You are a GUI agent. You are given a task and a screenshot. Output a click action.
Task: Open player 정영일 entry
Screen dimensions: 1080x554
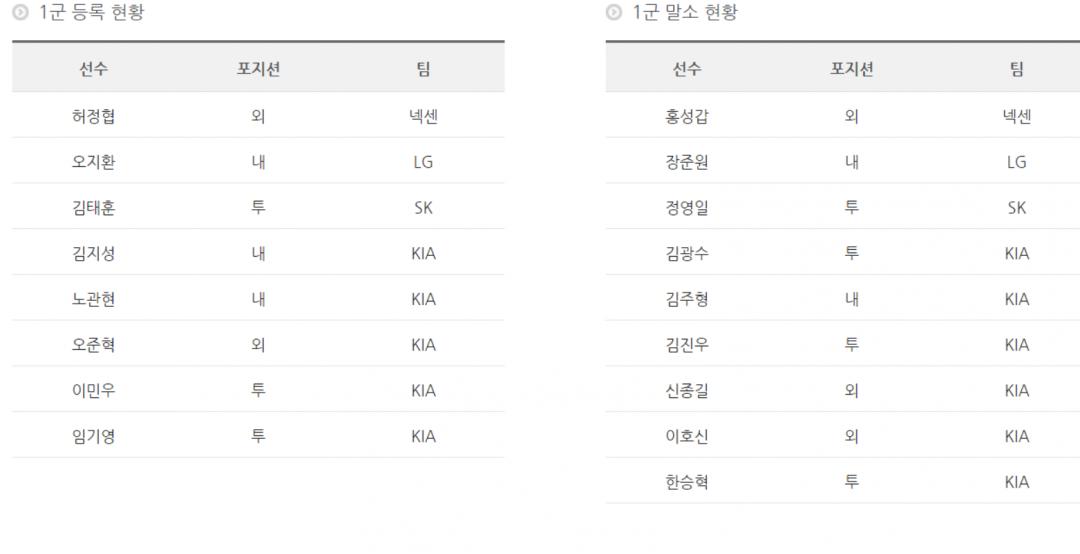point(687,208)
